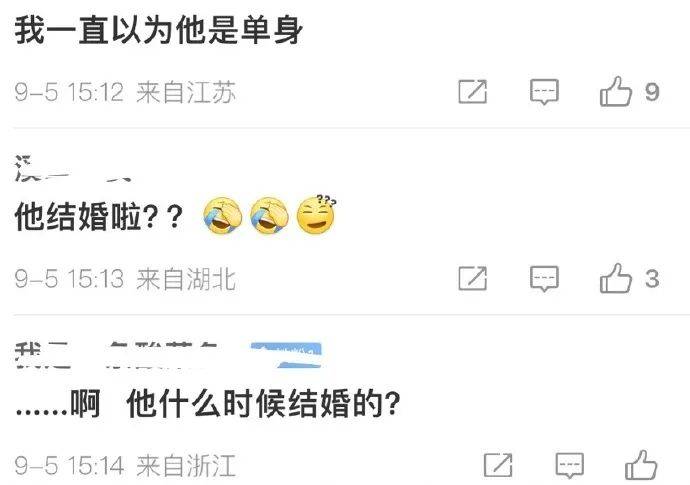Reply to the 浙江 comment
The image size is (690, 485).
click(569, 465)
